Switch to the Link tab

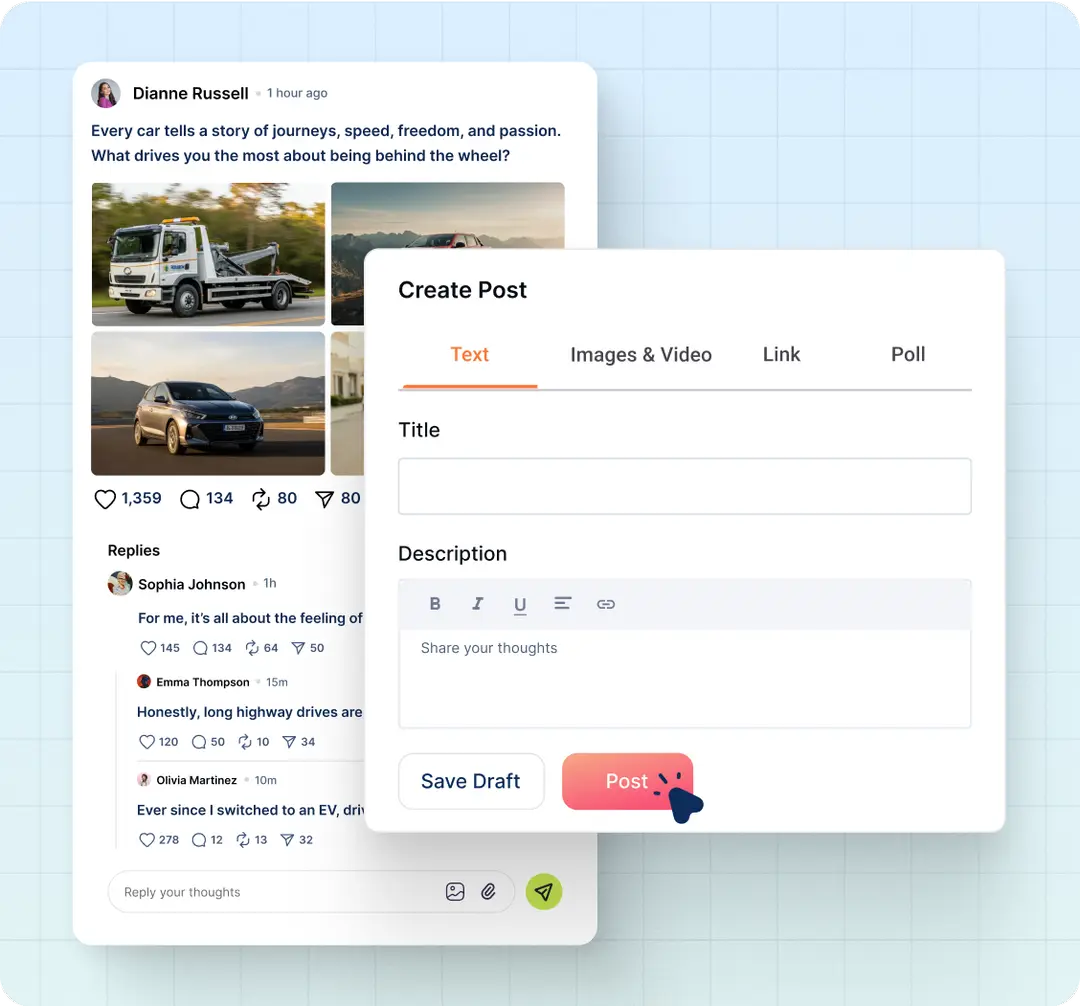(781, 355)
